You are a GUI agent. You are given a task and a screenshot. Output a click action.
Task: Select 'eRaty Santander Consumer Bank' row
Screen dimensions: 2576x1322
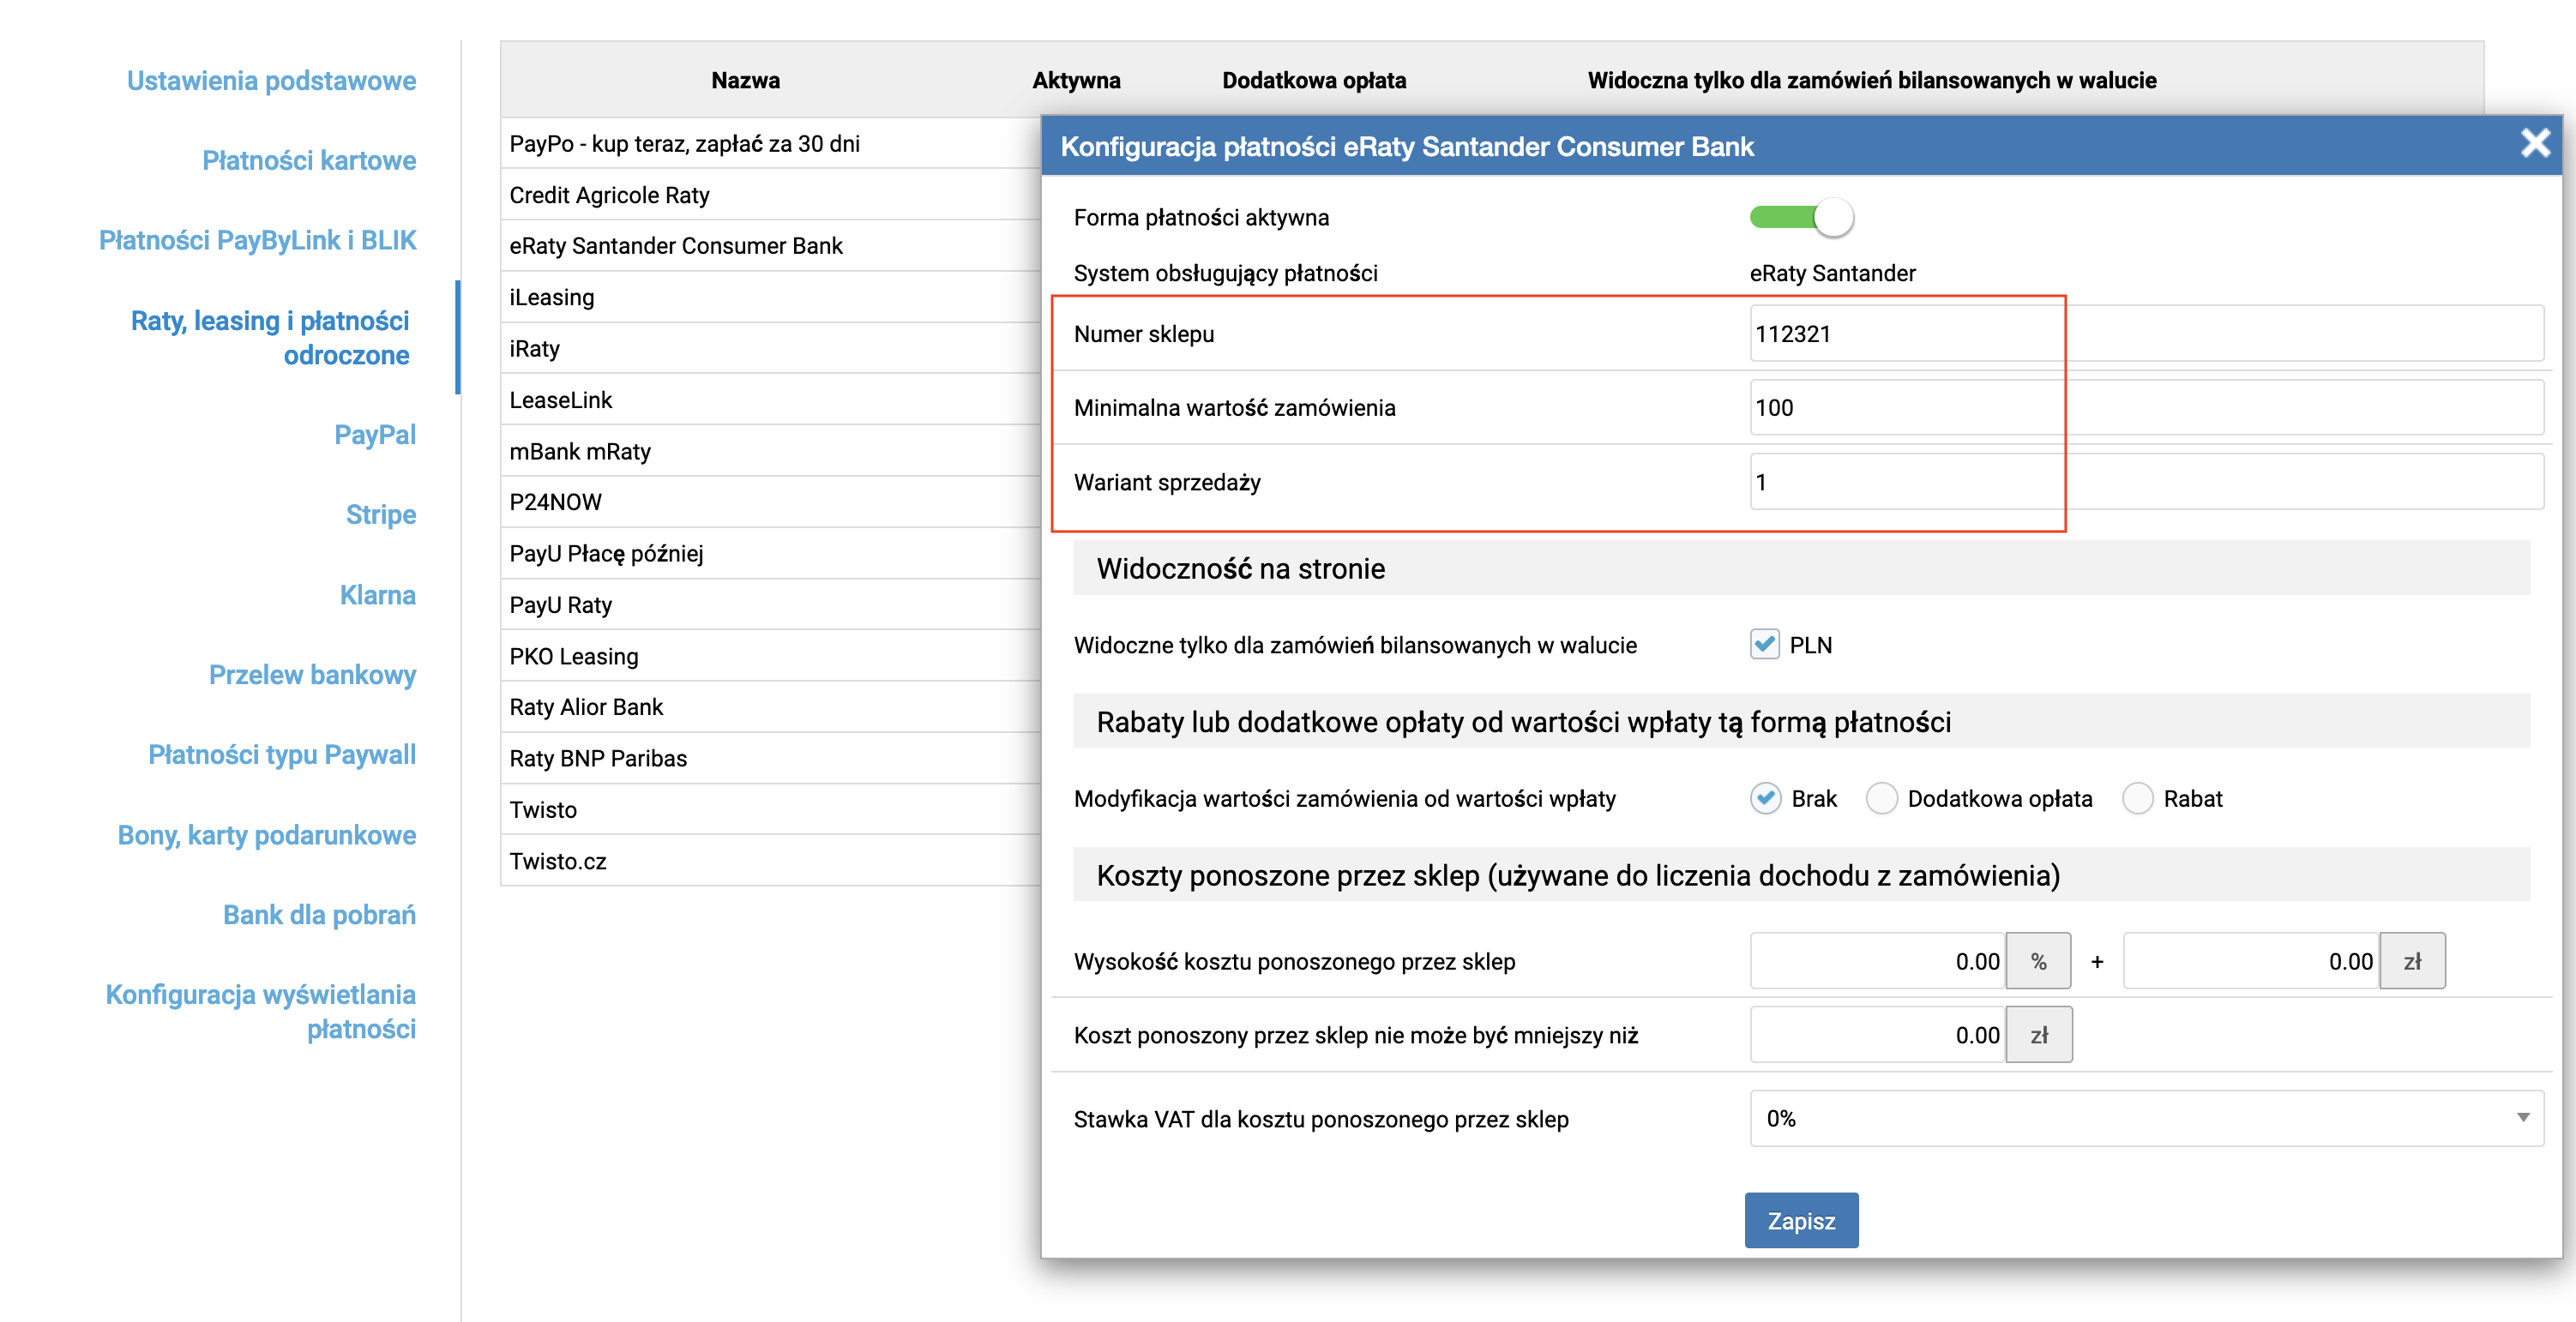click(x=771, y=246)
